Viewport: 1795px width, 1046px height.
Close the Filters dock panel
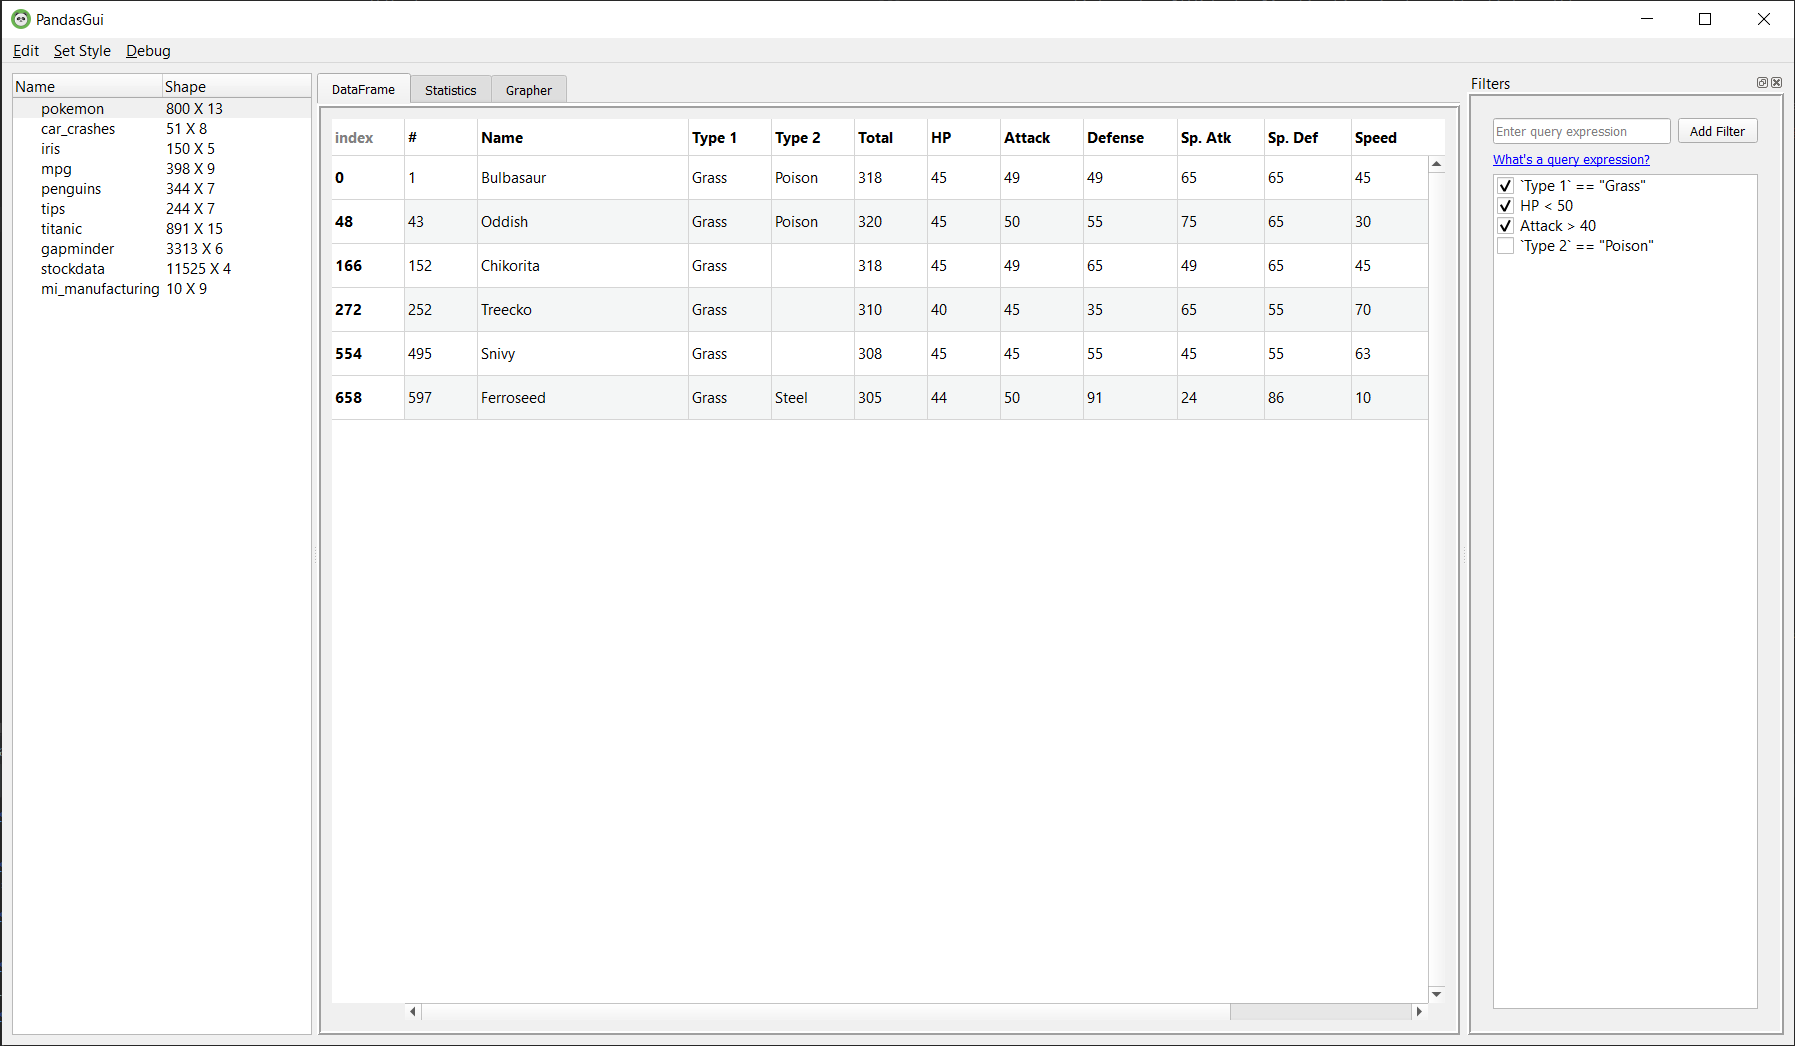click(x=1777, y=83)
